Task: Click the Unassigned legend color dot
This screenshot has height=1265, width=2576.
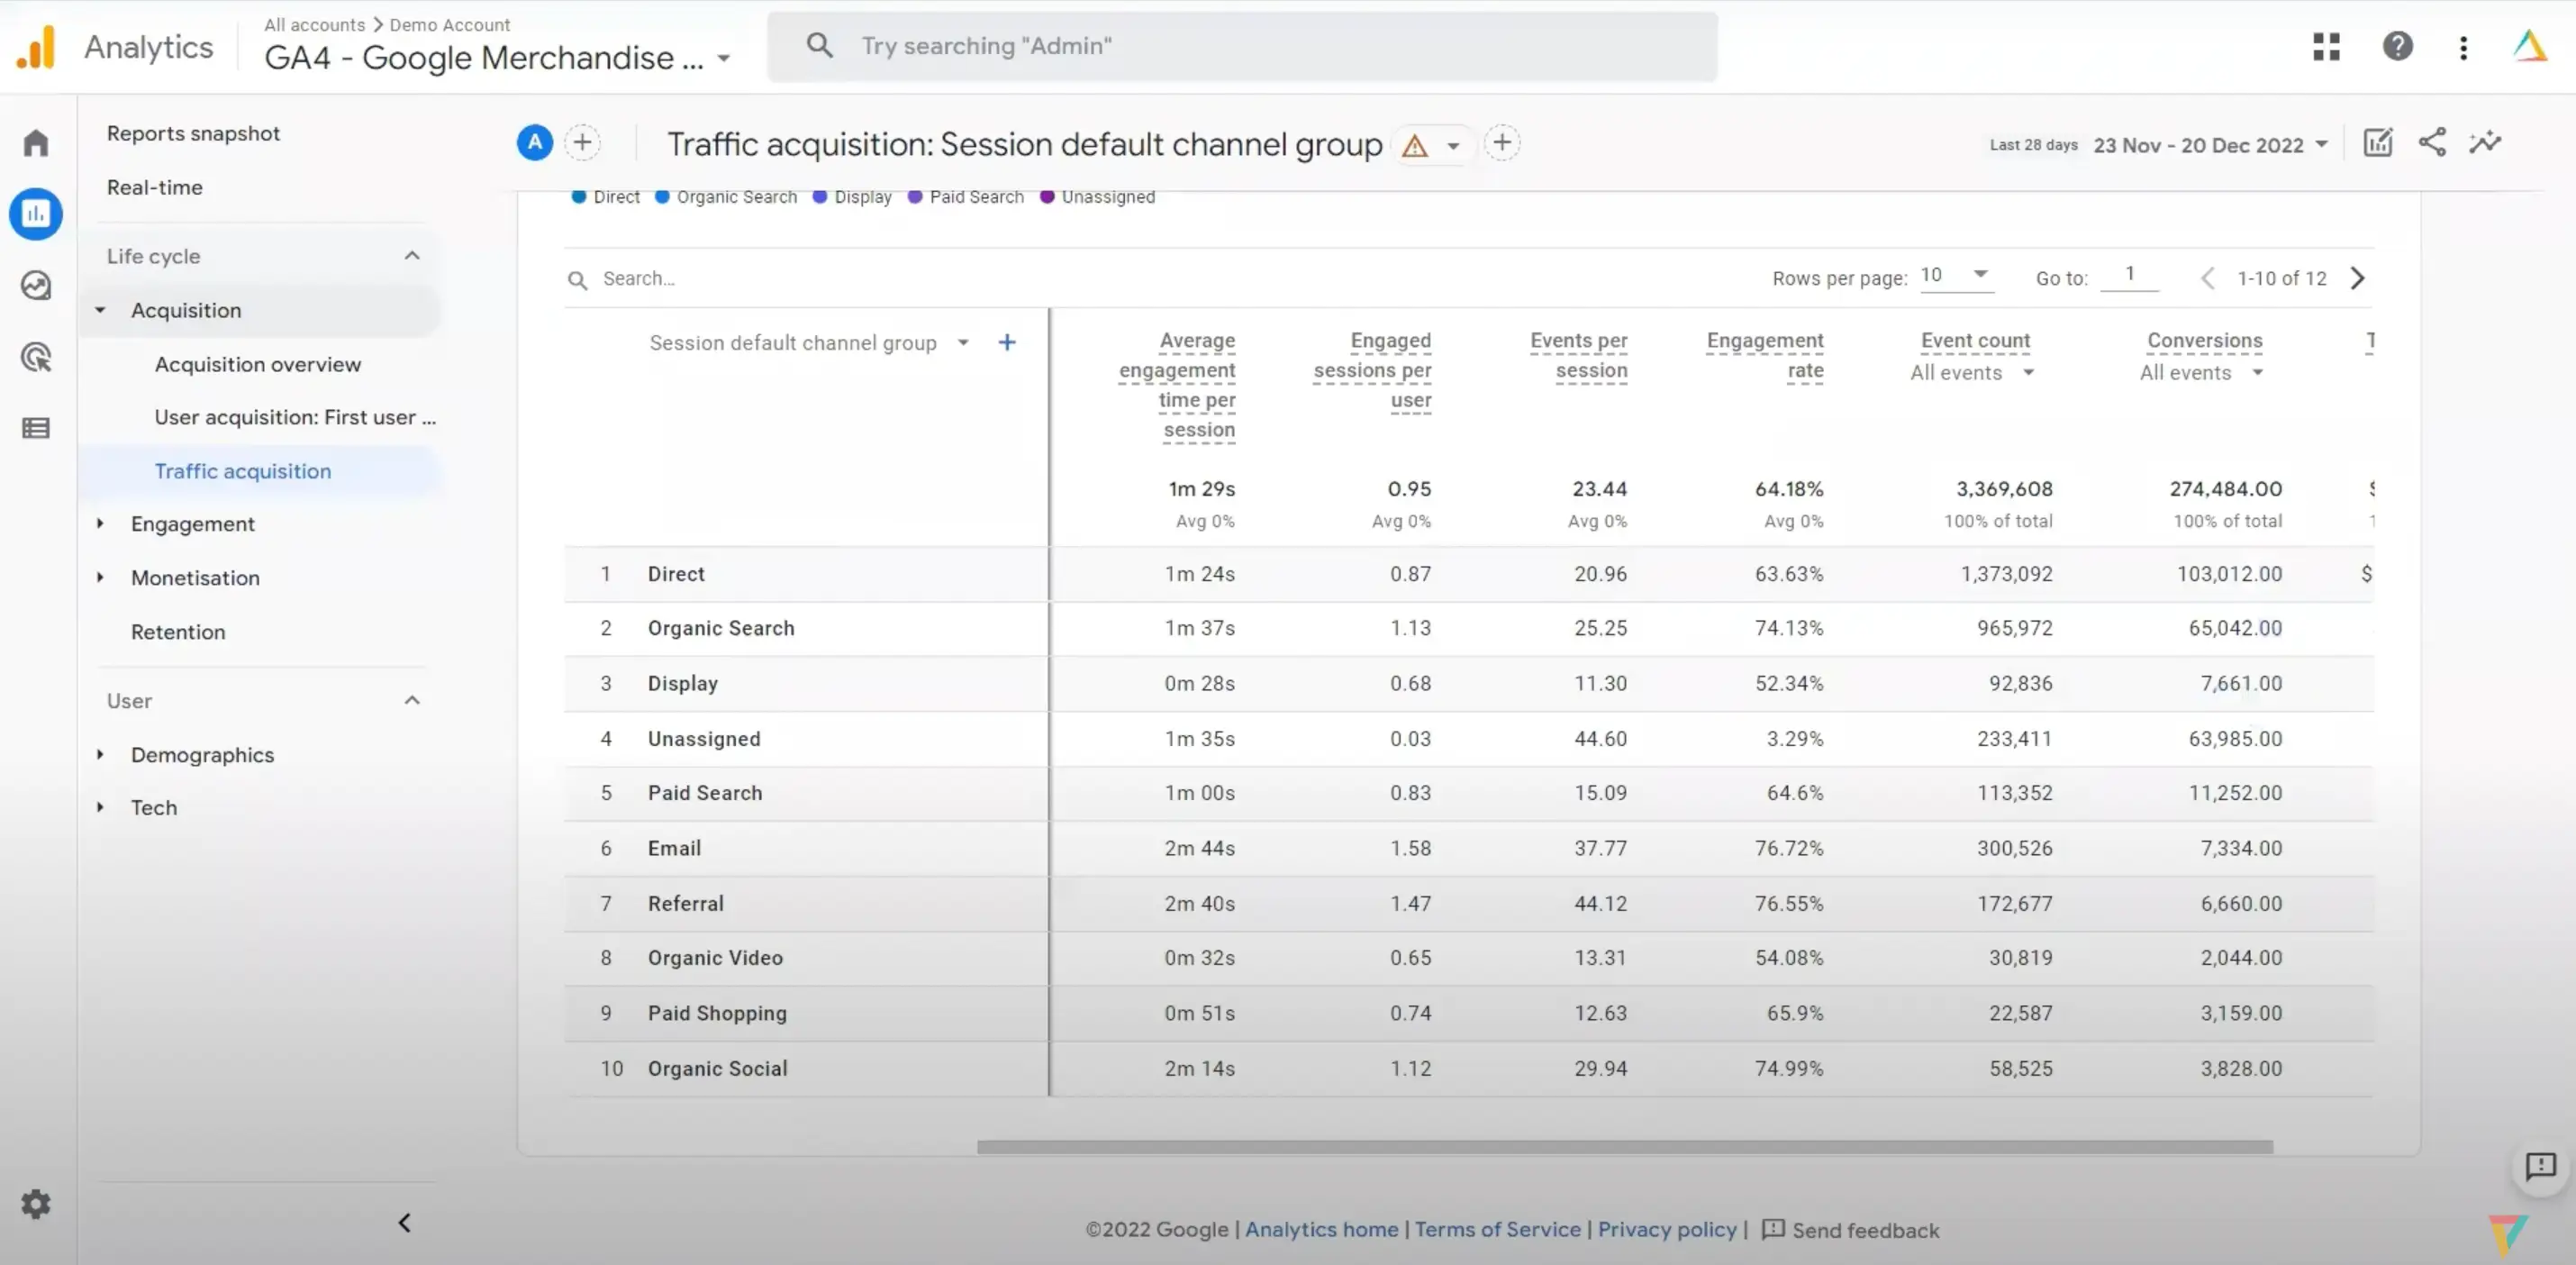Action: tap(1047, 196)
